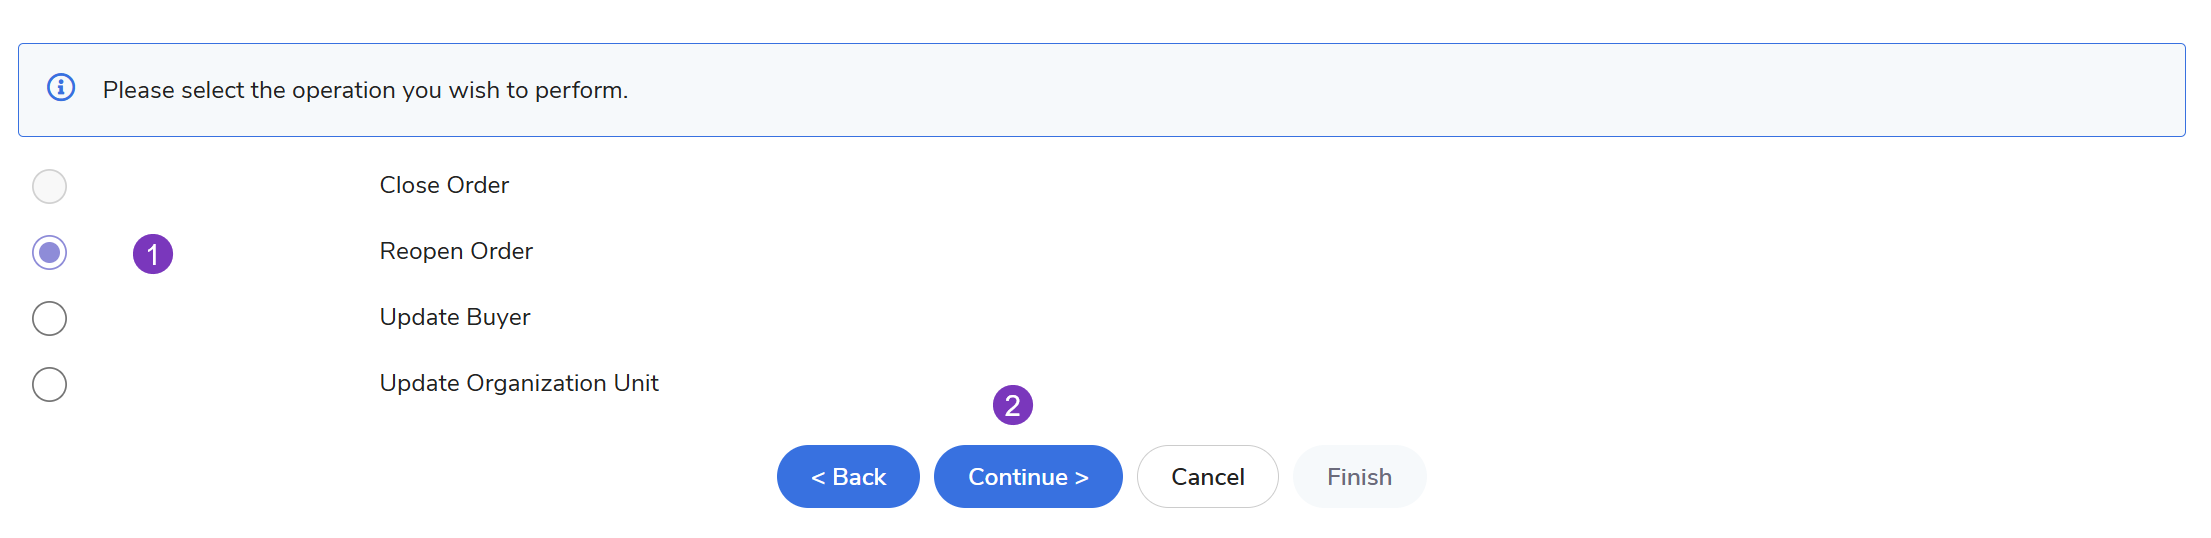Click the purple step 2 marker
Image resolution: width=2211 pixels, height=538 pixels.
[x=1012, y=405]
